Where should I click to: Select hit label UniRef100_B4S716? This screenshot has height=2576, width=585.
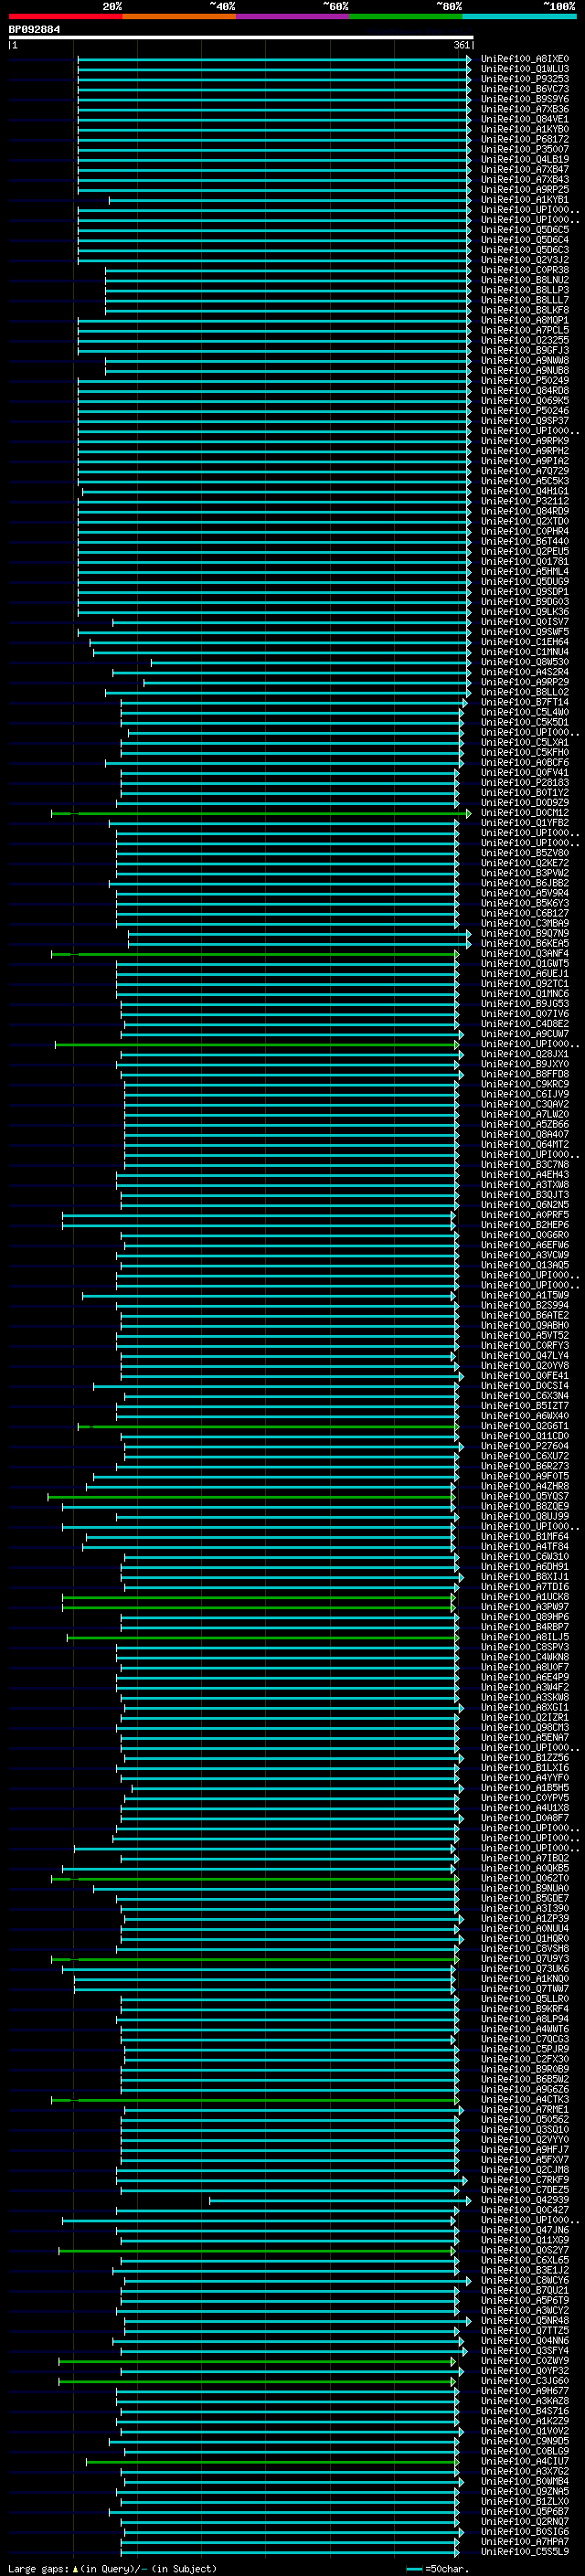(524, 2411)
